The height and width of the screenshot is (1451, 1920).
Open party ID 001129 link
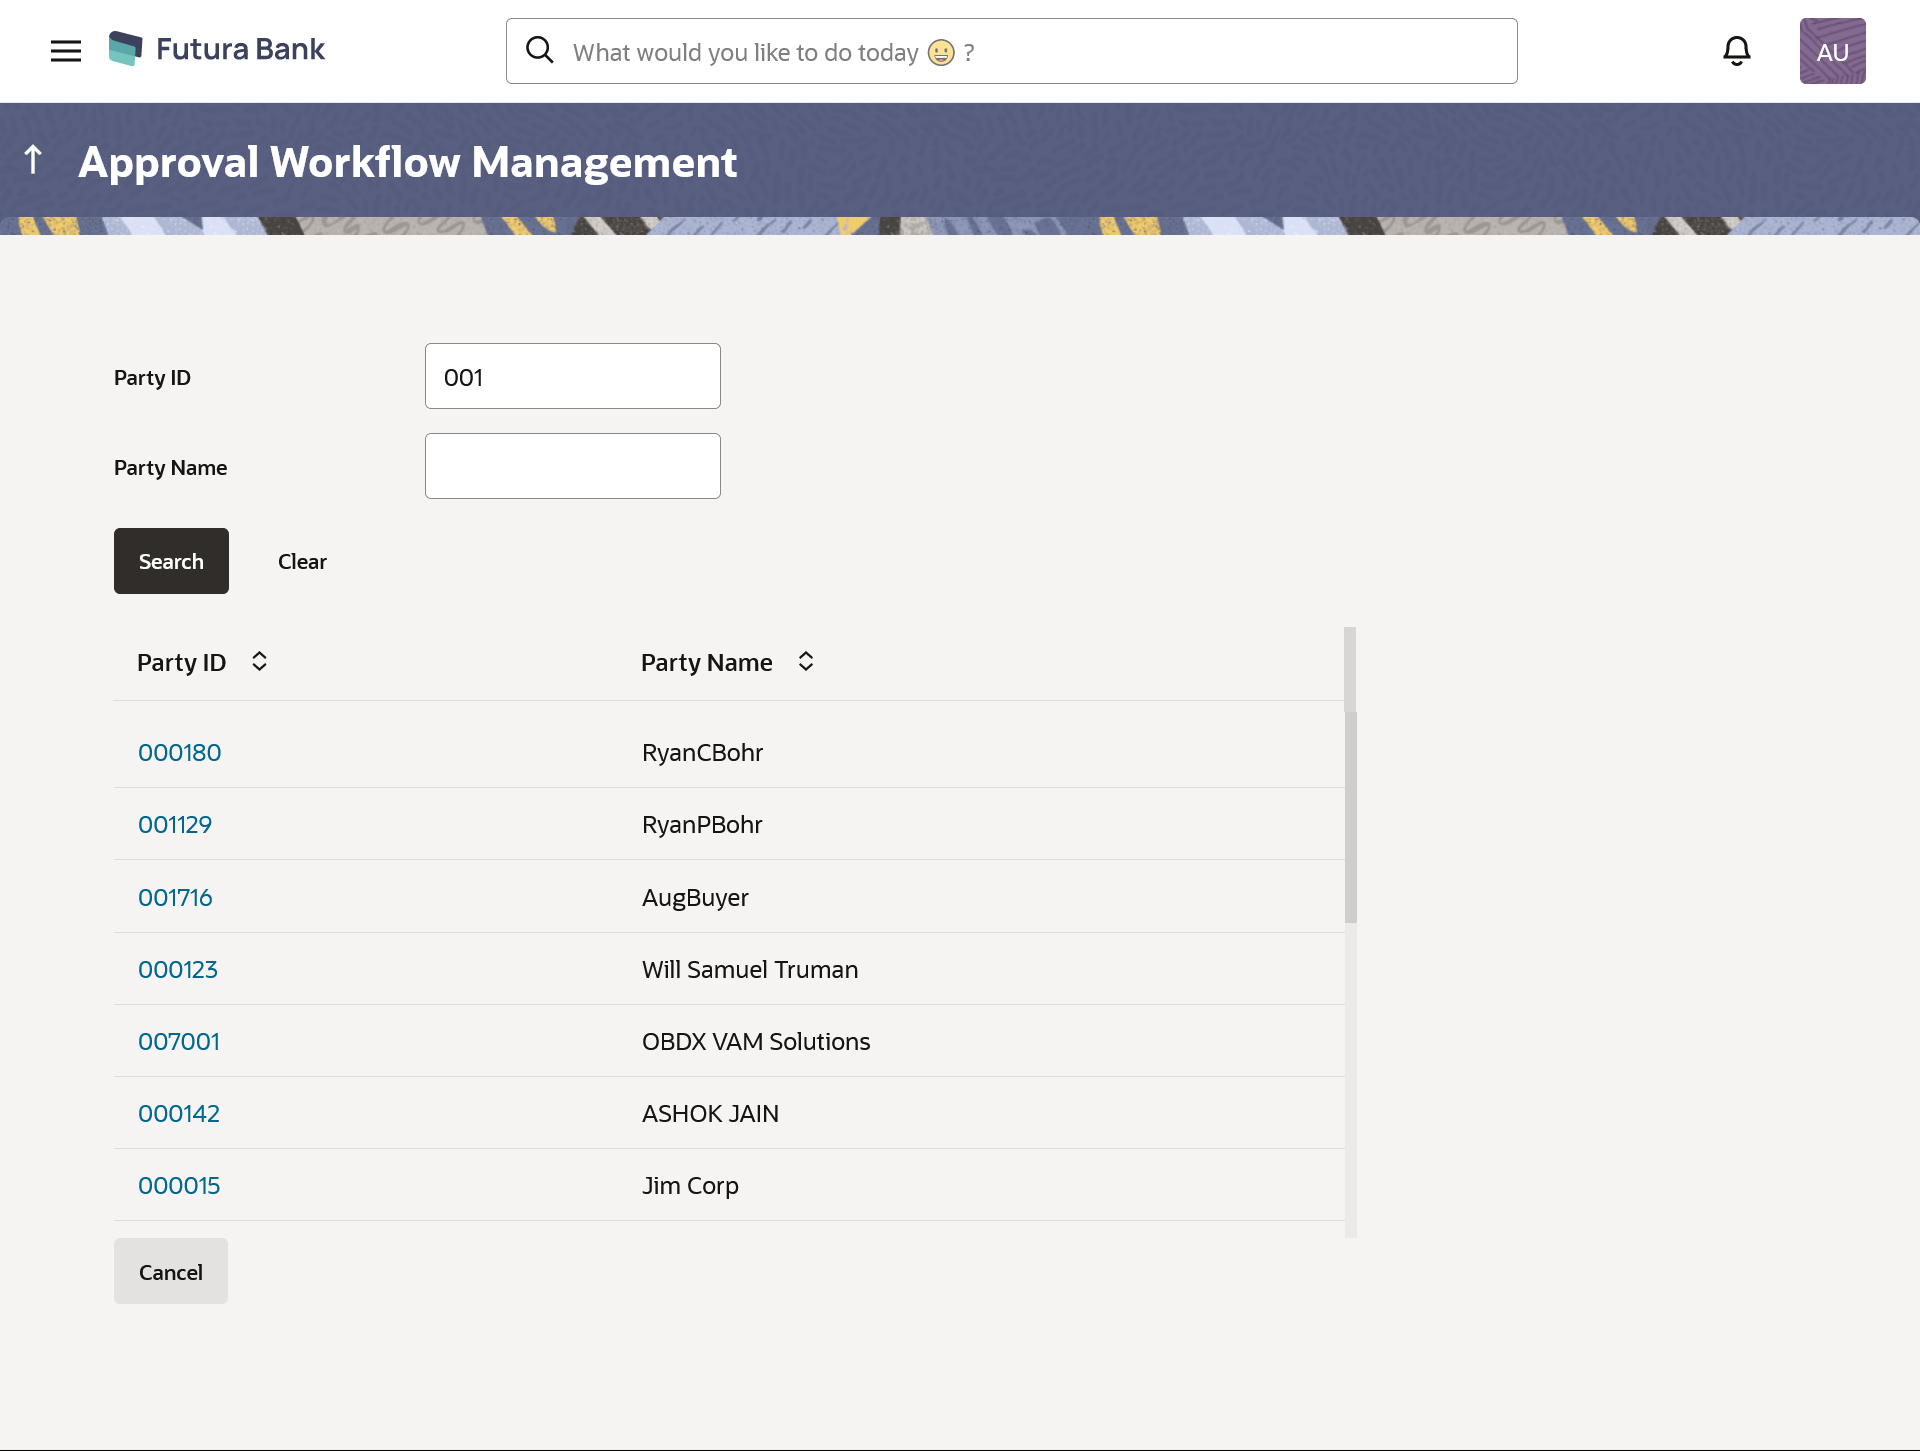(175, 825)
